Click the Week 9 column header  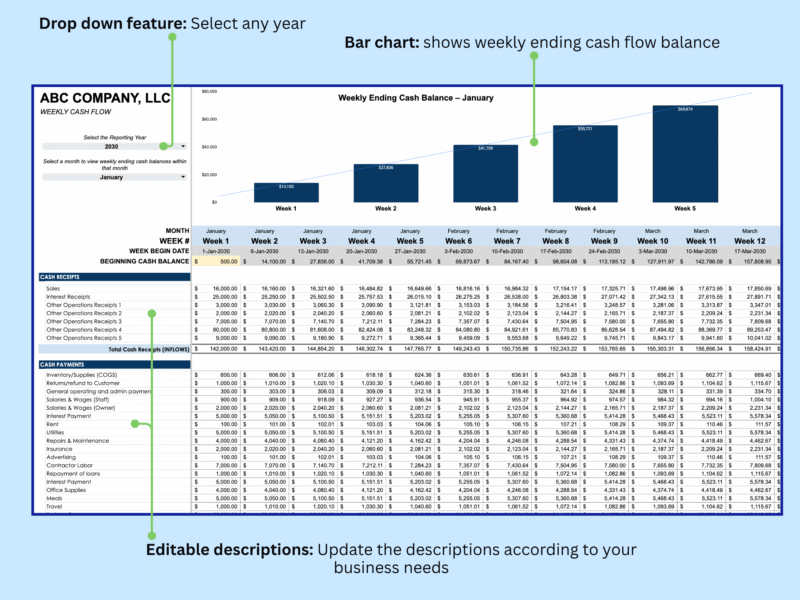(604, 241)
